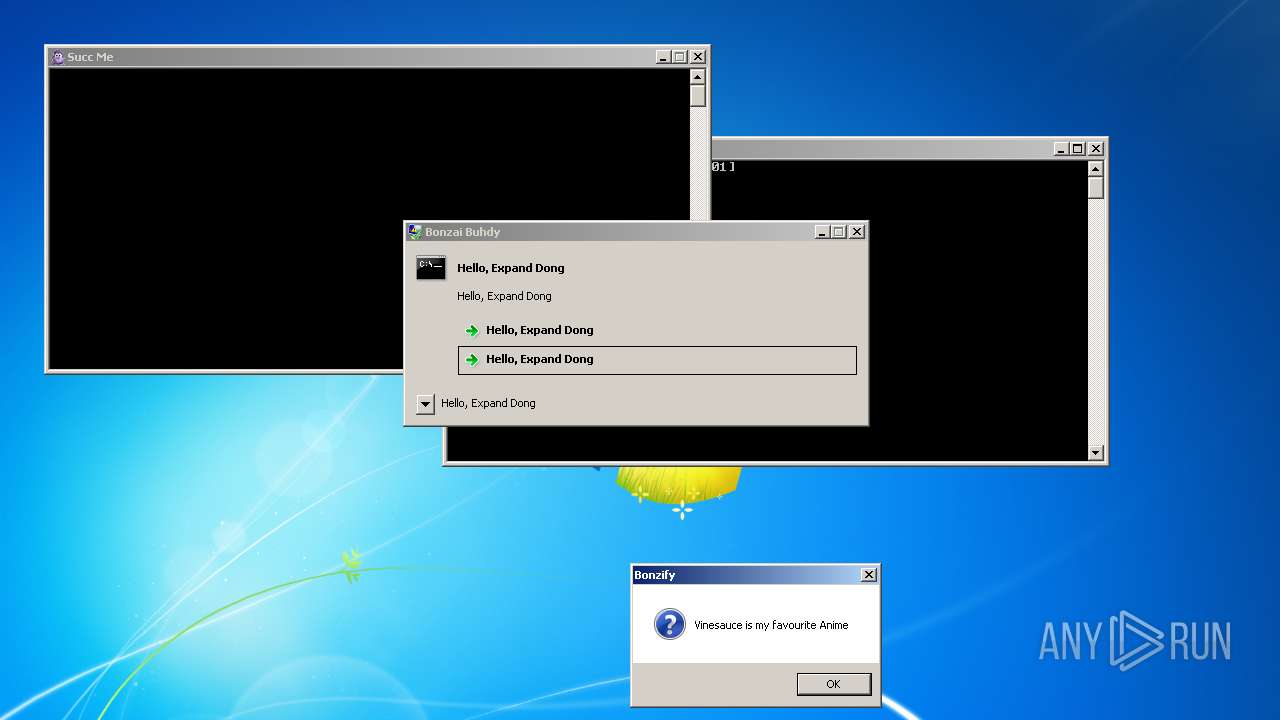This screenshot has width=1280, height=720.
Task: Click the scrollbar thumb in Succ Me window
Action: (x=698, y=96)
